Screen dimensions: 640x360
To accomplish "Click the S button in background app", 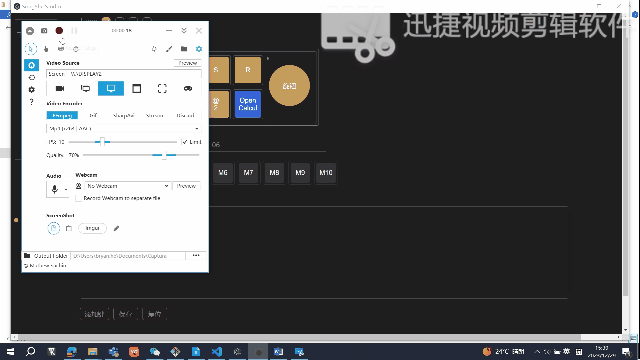I will click(x=219, y=70).
